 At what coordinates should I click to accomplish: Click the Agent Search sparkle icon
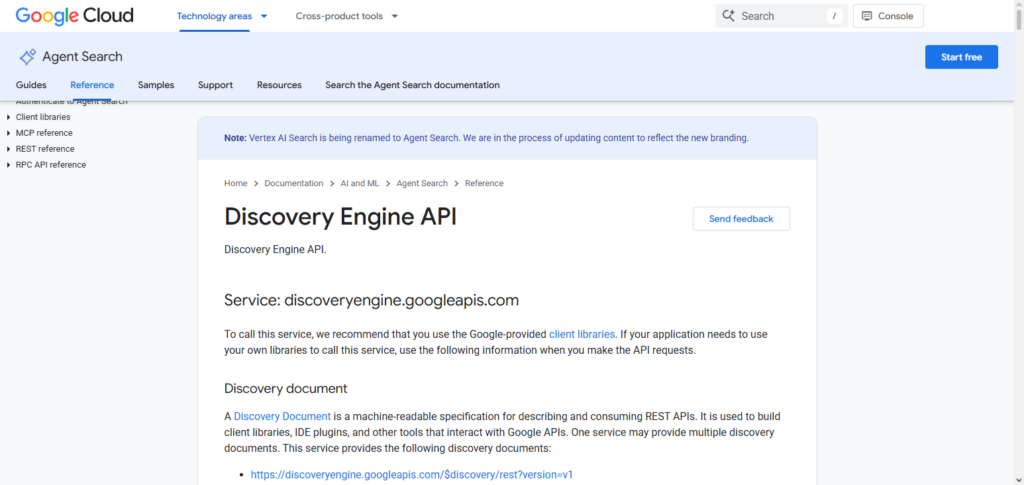tap(27, 57)
